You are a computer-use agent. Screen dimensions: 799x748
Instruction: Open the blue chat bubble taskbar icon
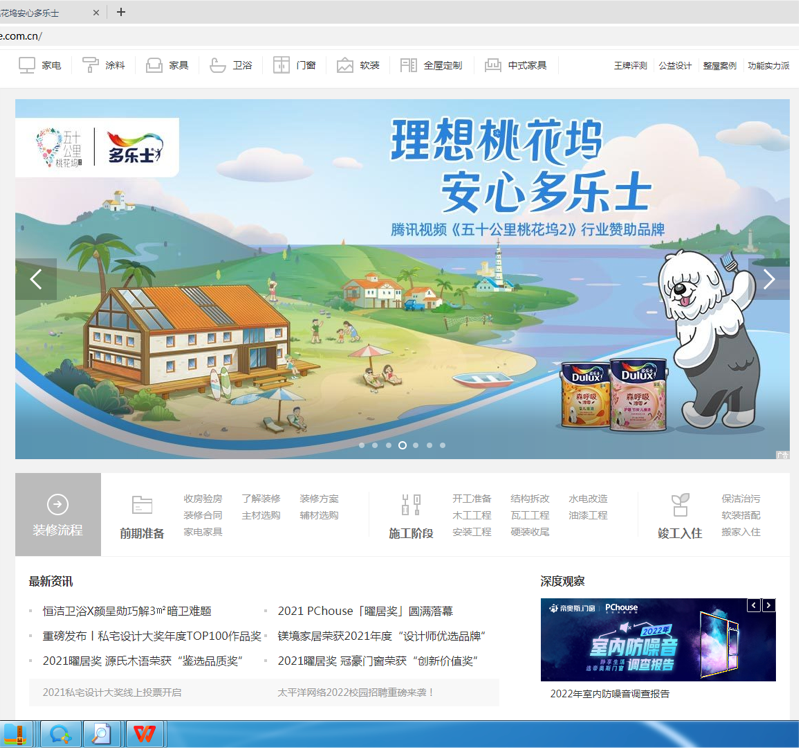(x=60, y=734)
